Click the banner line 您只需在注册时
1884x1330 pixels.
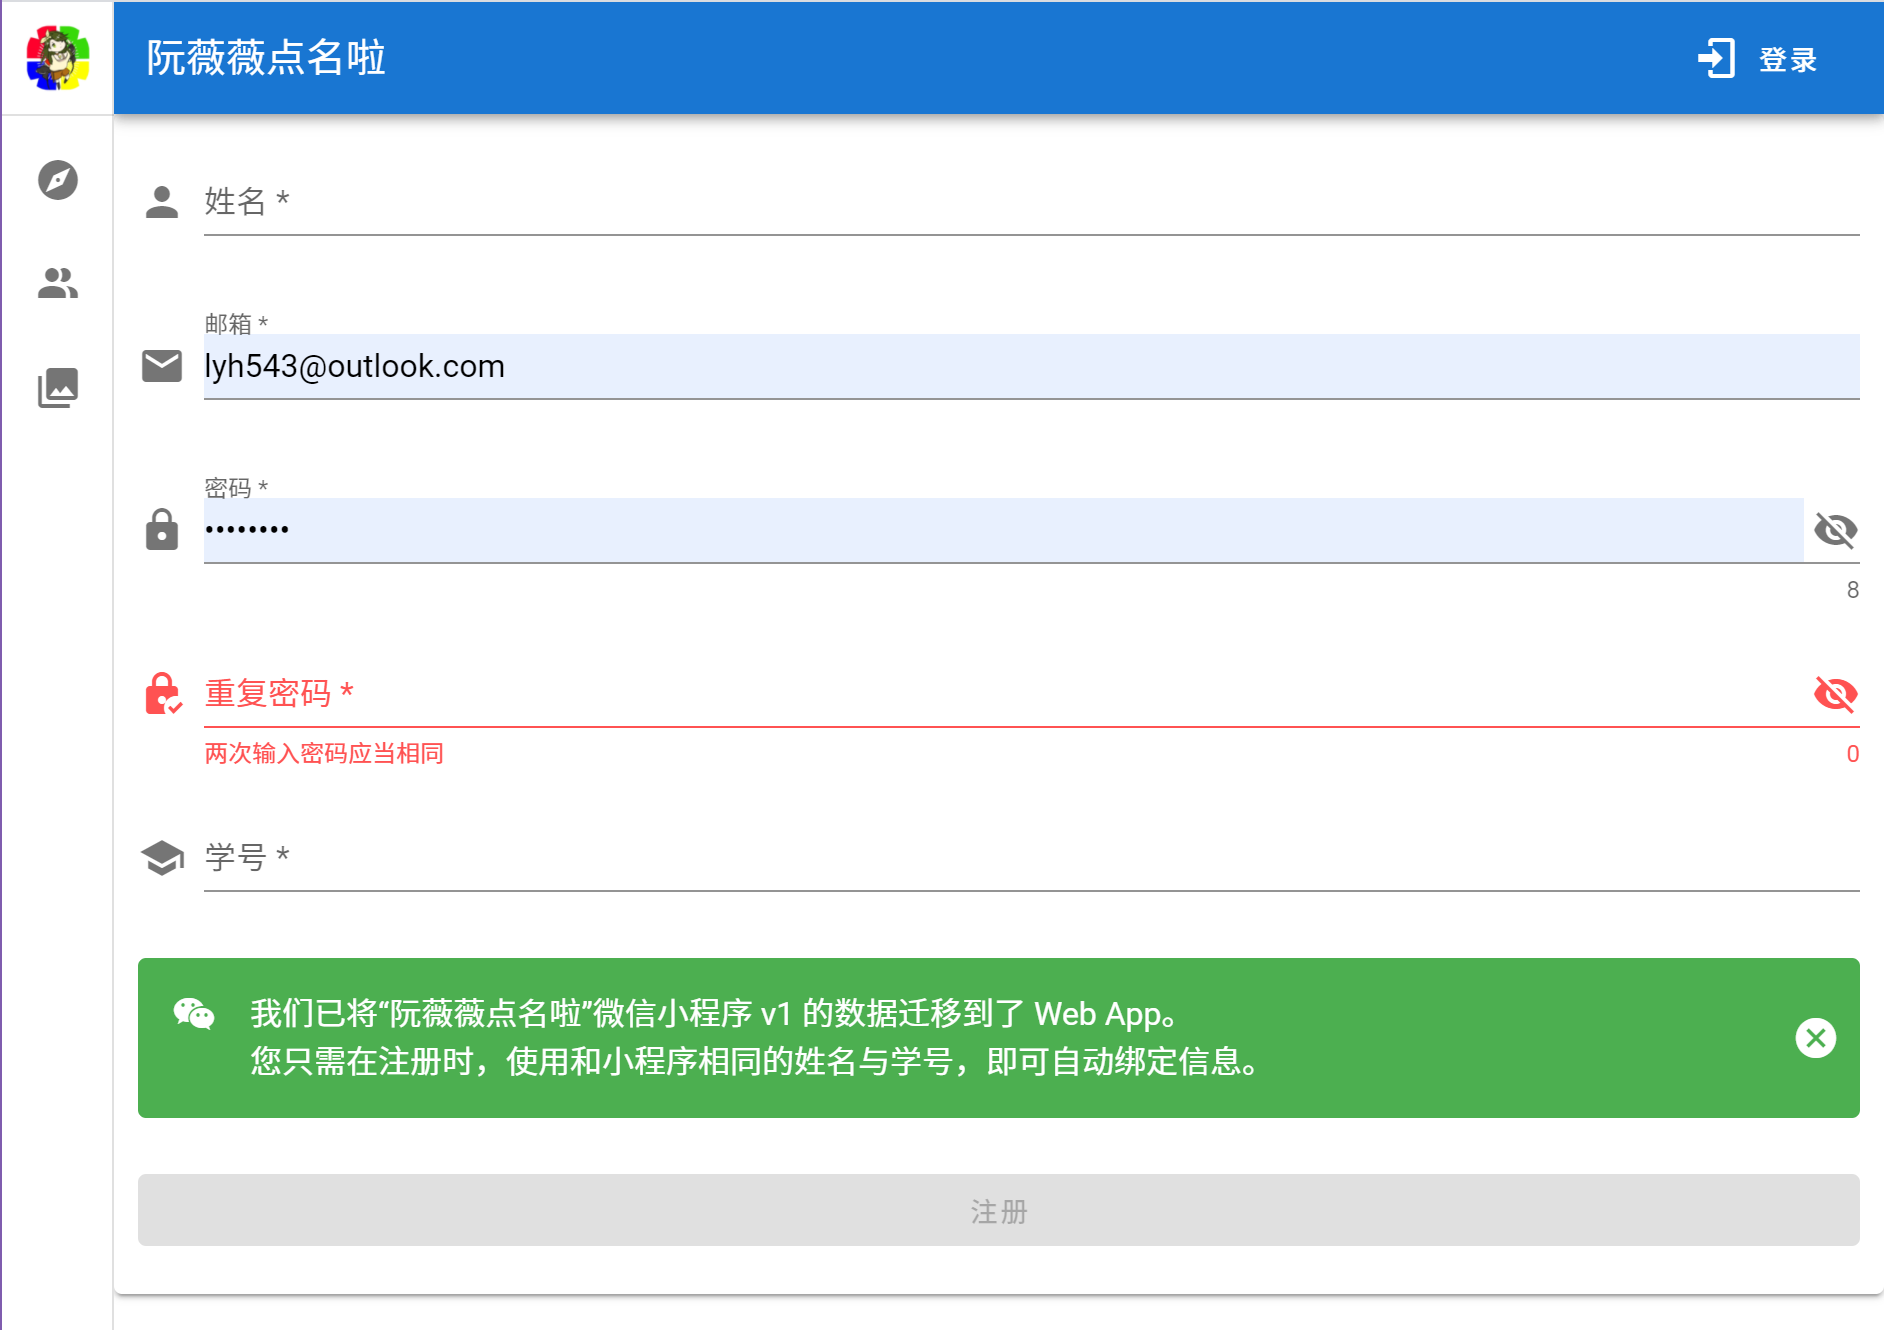coord(756,1062)
